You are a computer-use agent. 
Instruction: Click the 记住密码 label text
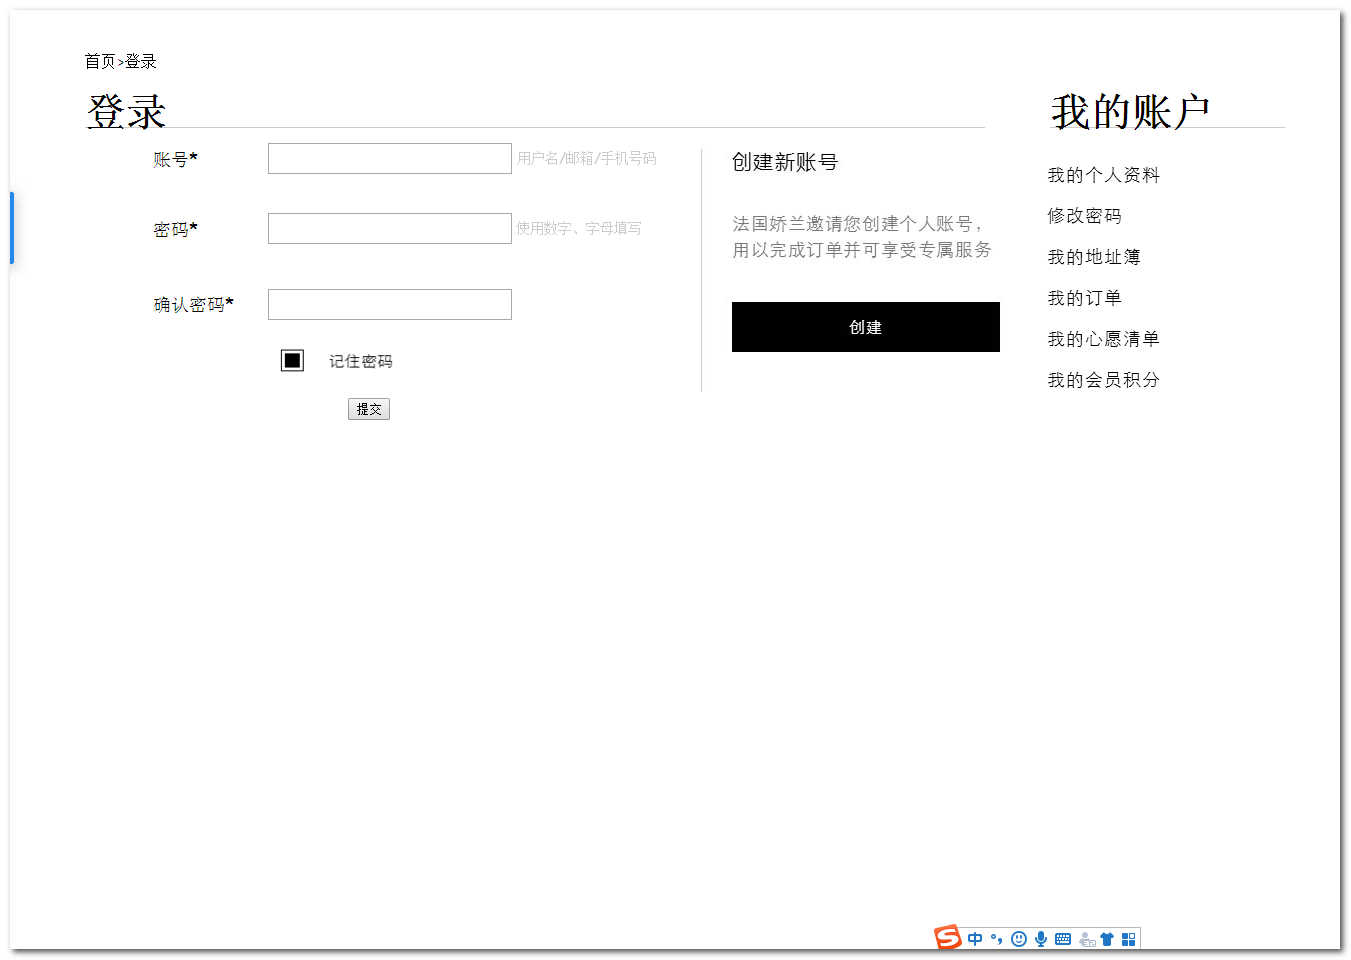tap(361, 361)
